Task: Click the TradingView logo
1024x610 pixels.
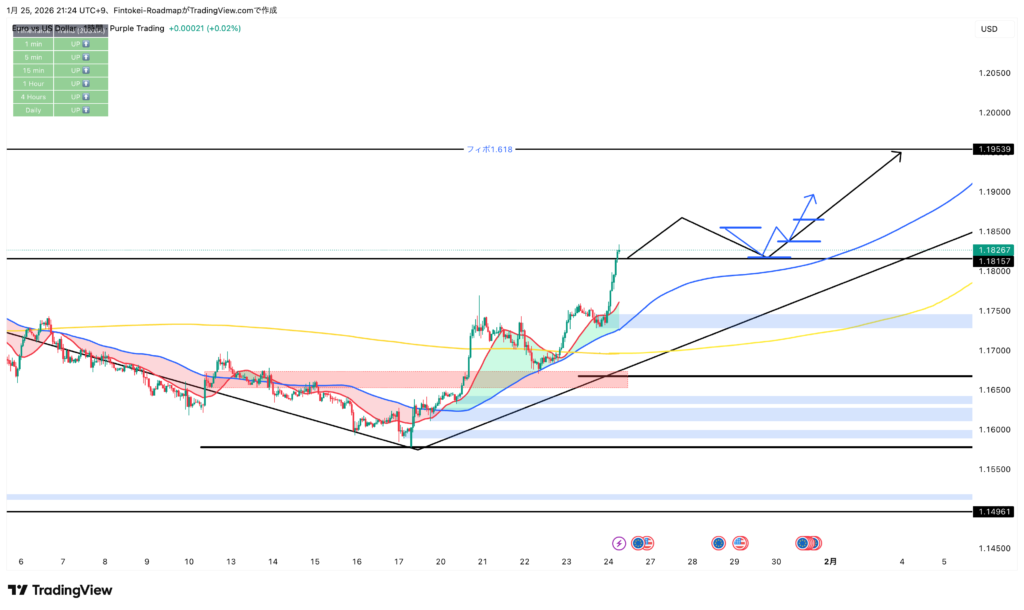Action: pos(60,591)
